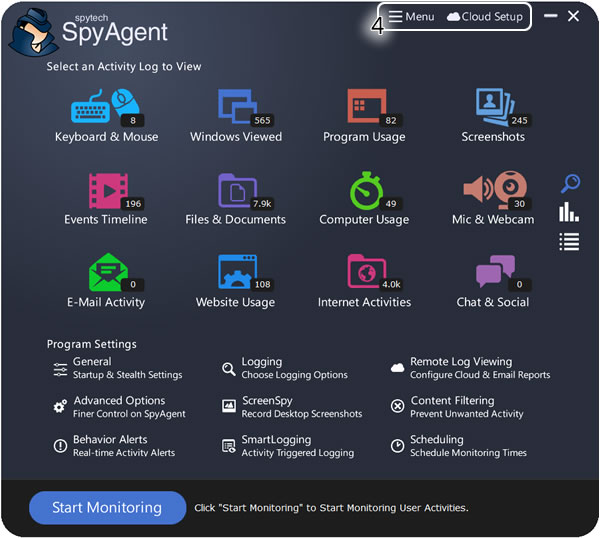The height and width of the screenshot is (538, 600).
Task: Open Scheduling text link
Action: pos(468,446)
